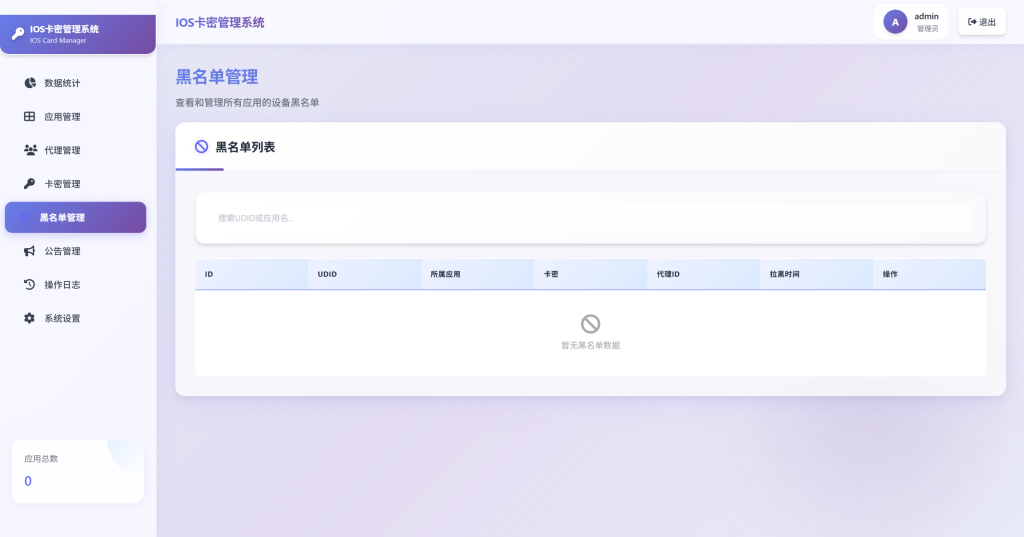
Task: Click the users icon for 代理管理
Action: [x=30, y=150]
